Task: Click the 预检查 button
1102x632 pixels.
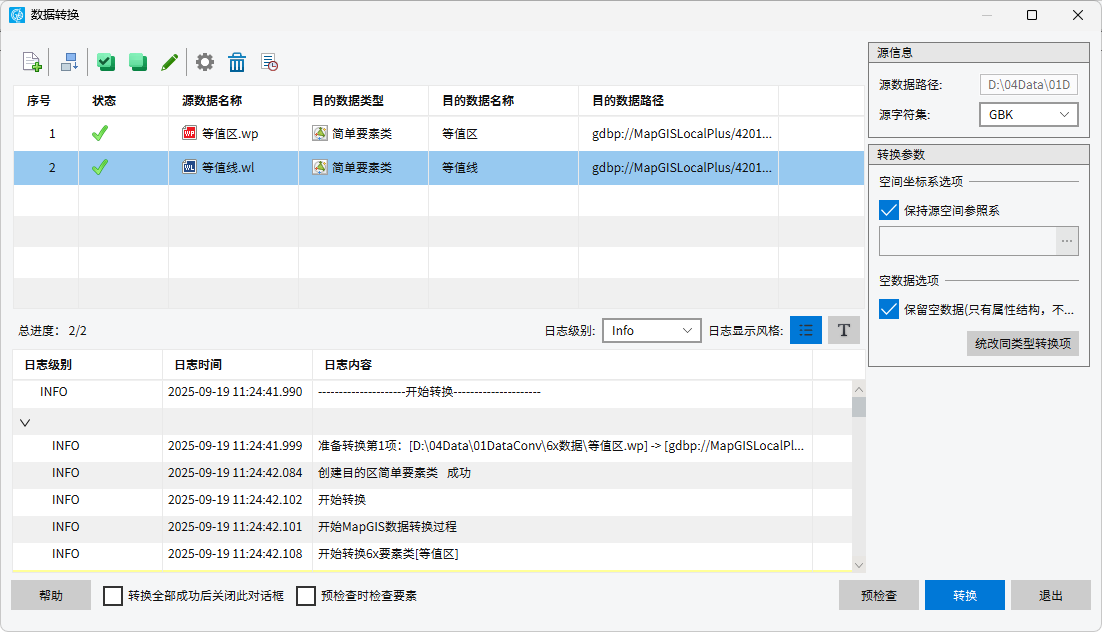Action: click(878, 596)
